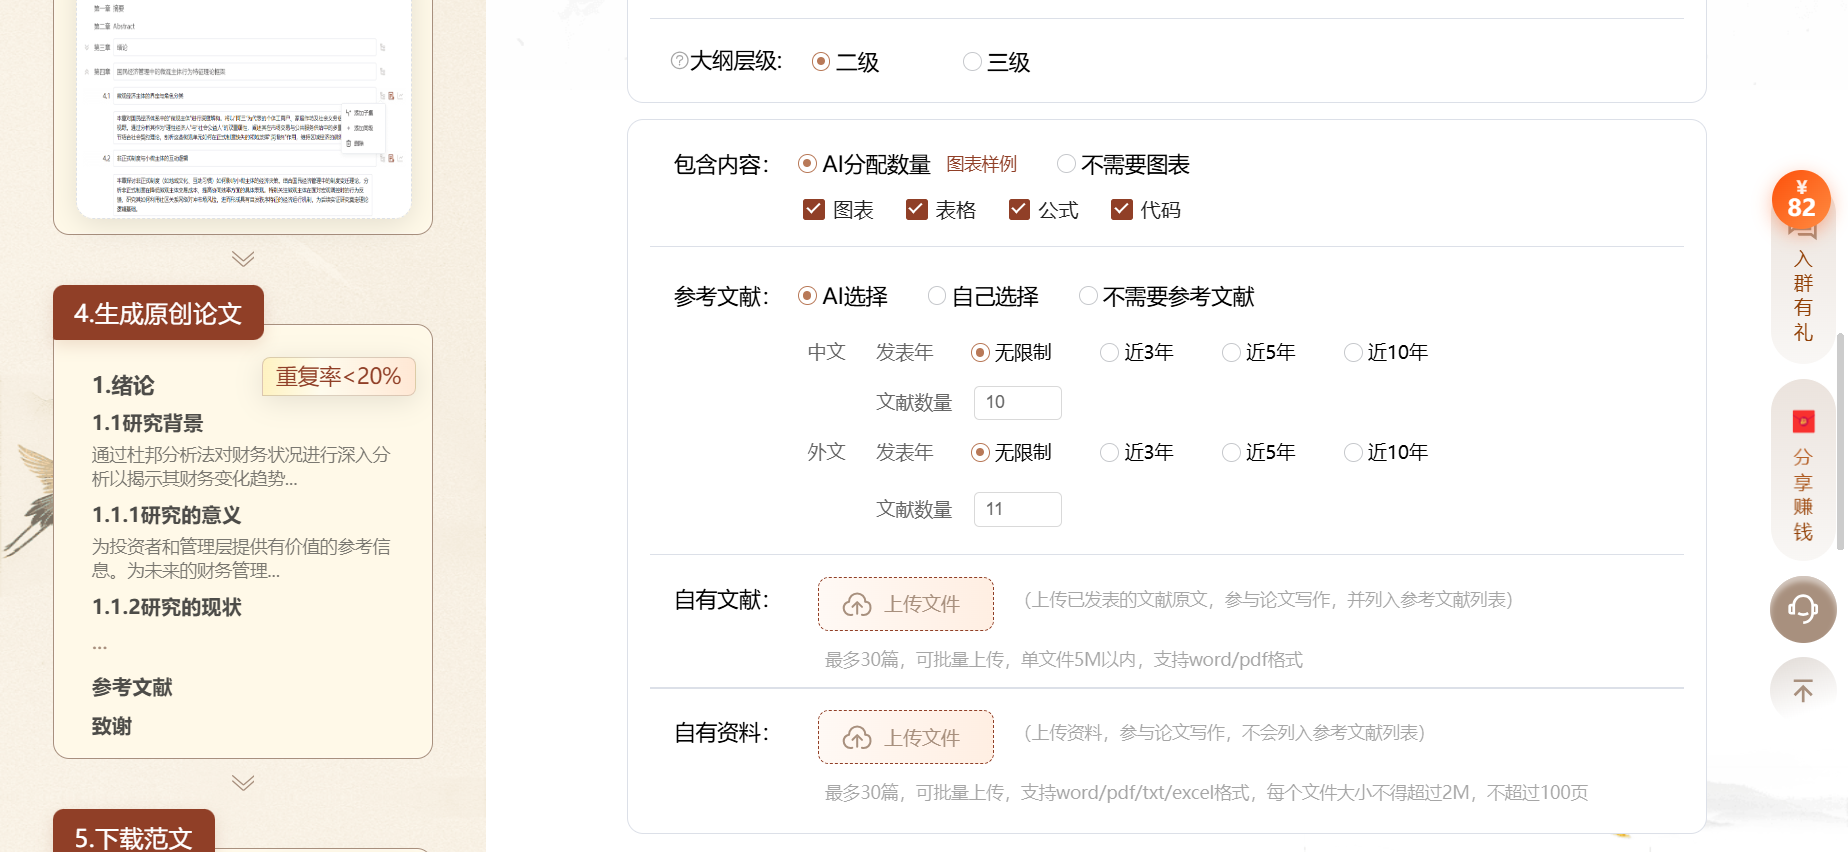Screen dimensions: 1848x852
Task: Toggle the 图表 checkbox
Action: [814, 209]
